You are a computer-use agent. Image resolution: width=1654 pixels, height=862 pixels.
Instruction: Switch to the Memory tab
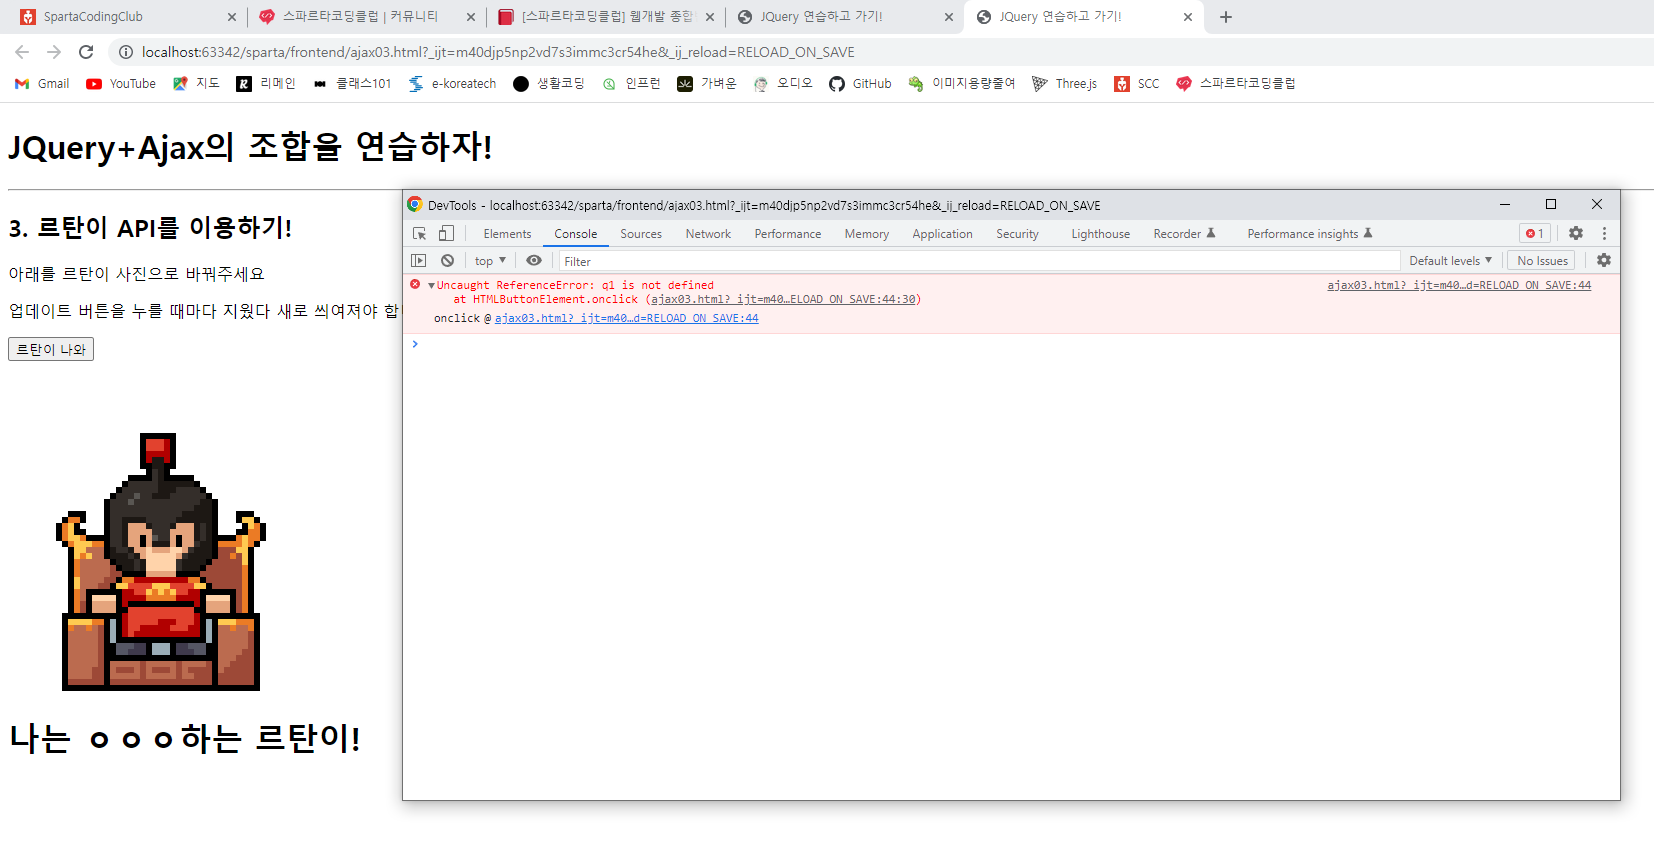(866, 234)
